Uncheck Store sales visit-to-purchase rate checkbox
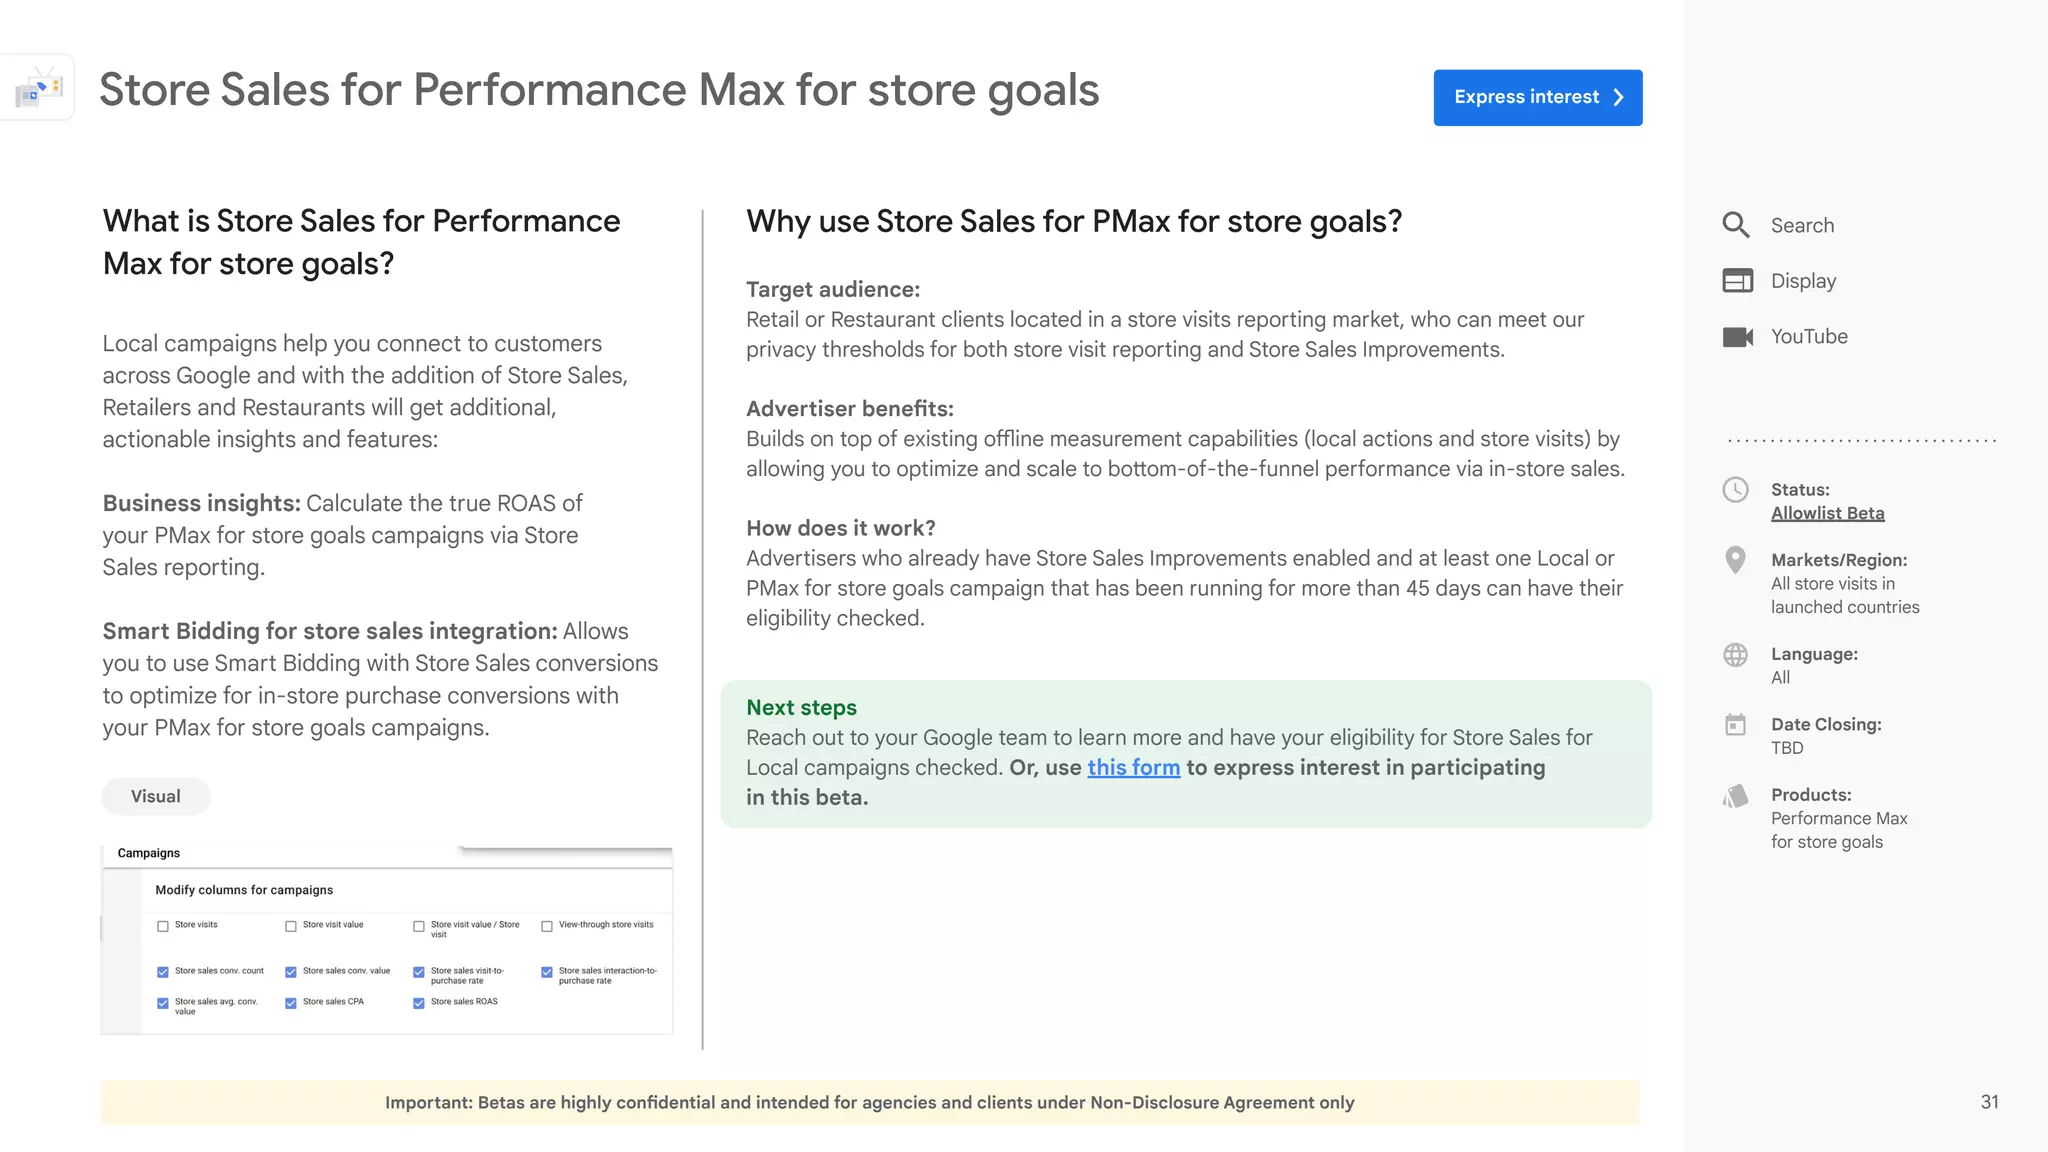The image size is (2048, 1152). [419, 972]
